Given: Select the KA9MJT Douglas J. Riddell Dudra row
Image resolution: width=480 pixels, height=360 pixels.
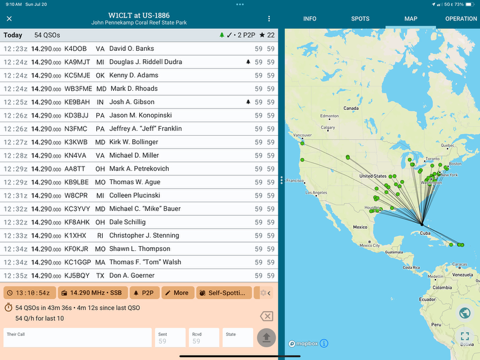Looking at the screenshot, I should 139,62.
